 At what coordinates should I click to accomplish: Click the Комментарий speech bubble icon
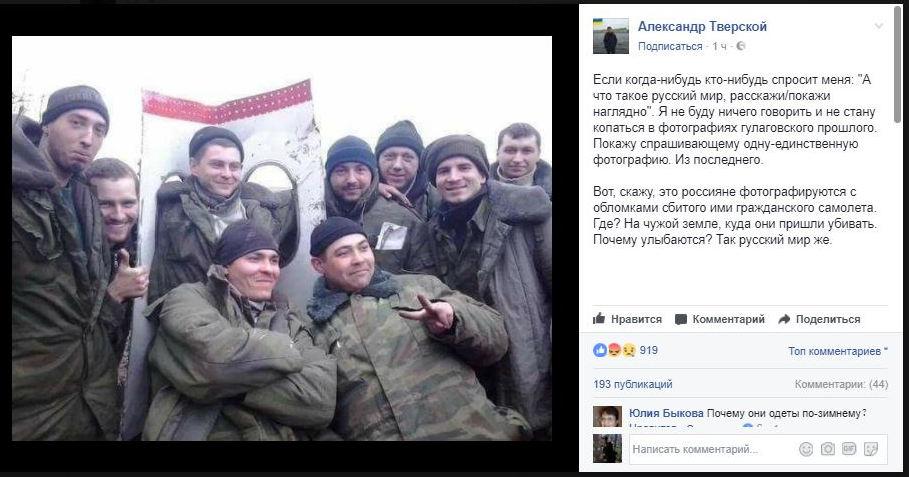[x=681, y=319]
